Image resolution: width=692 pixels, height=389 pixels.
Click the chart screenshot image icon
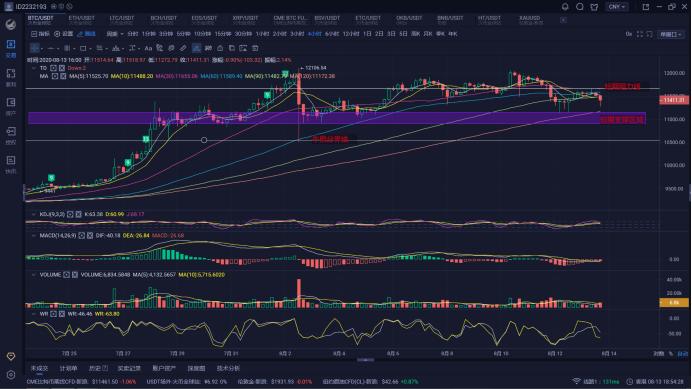click(243, 48)
